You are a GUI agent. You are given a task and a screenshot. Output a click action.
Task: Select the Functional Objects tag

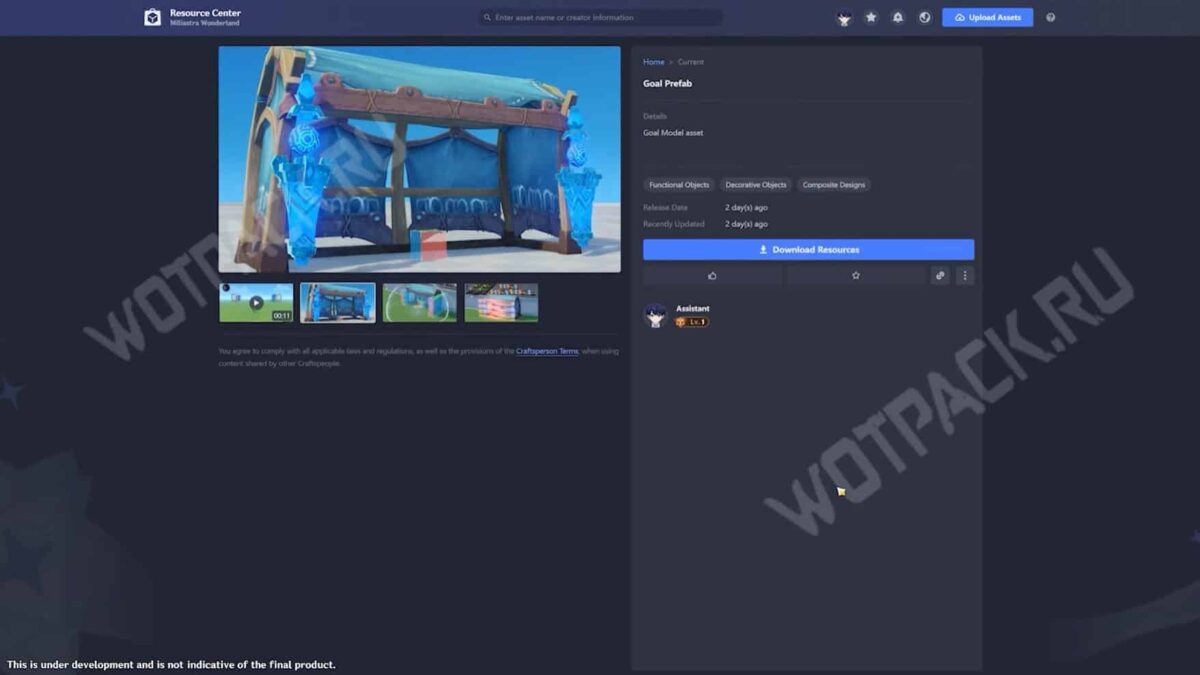[x=679, y=185]
